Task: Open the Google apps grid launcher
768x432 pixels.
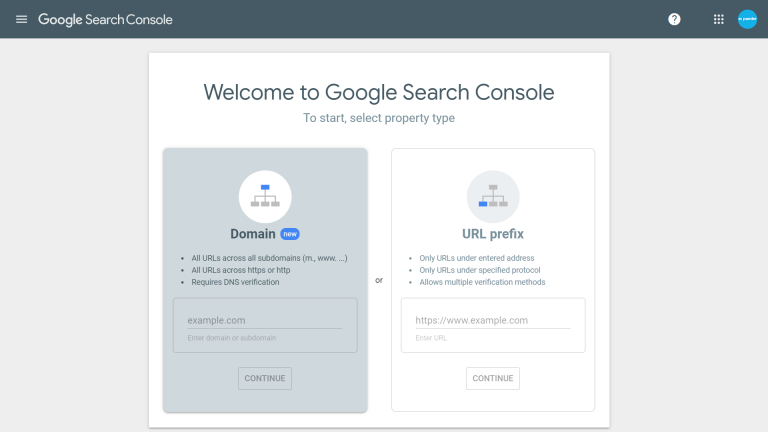Action: coord(718,19)
